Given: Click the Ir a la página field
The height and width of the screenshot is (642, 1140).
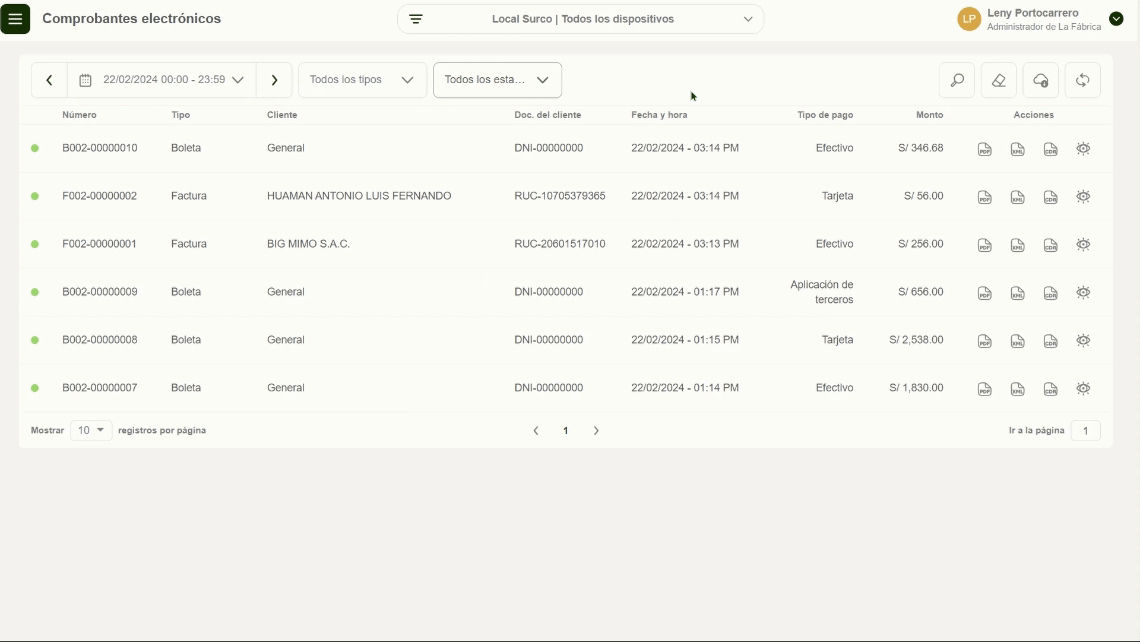Looking at the screenshot, I should click(x=1085, y=430).
